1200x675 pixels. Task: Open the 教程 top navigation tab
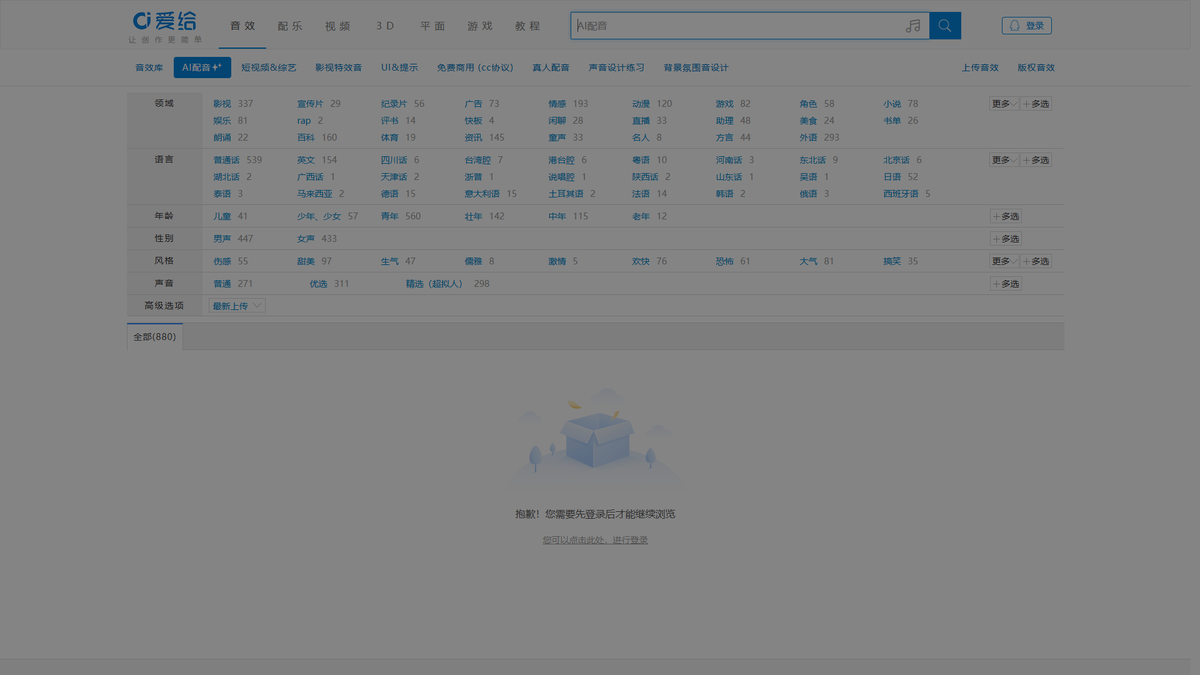pyautogui.click(x=528, y=26)
